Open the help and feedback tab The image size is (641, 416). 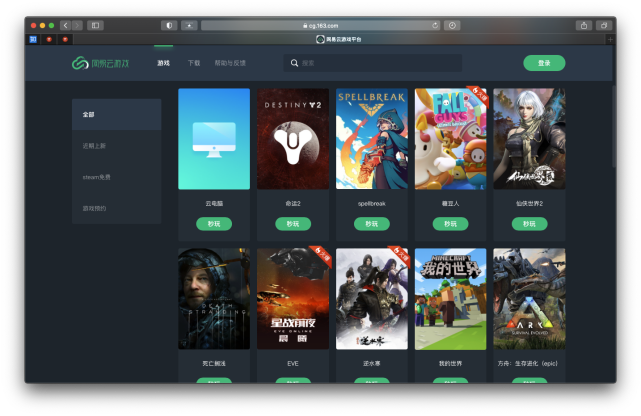point(230,63)
